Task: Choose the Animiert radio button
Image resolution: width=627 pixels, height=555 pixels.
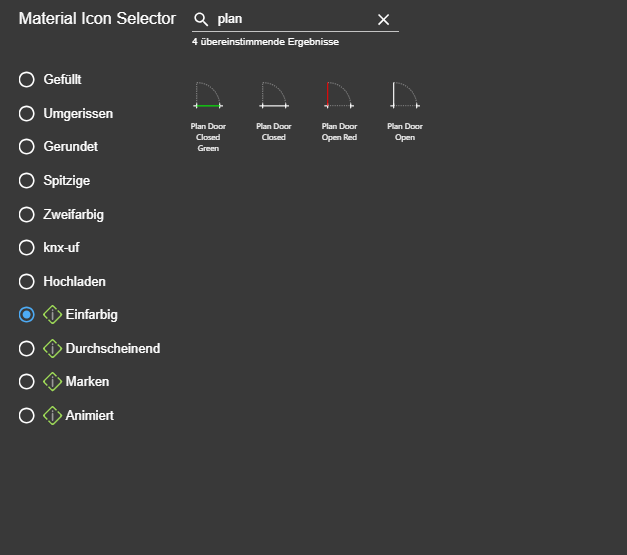Action: [27, 415]
